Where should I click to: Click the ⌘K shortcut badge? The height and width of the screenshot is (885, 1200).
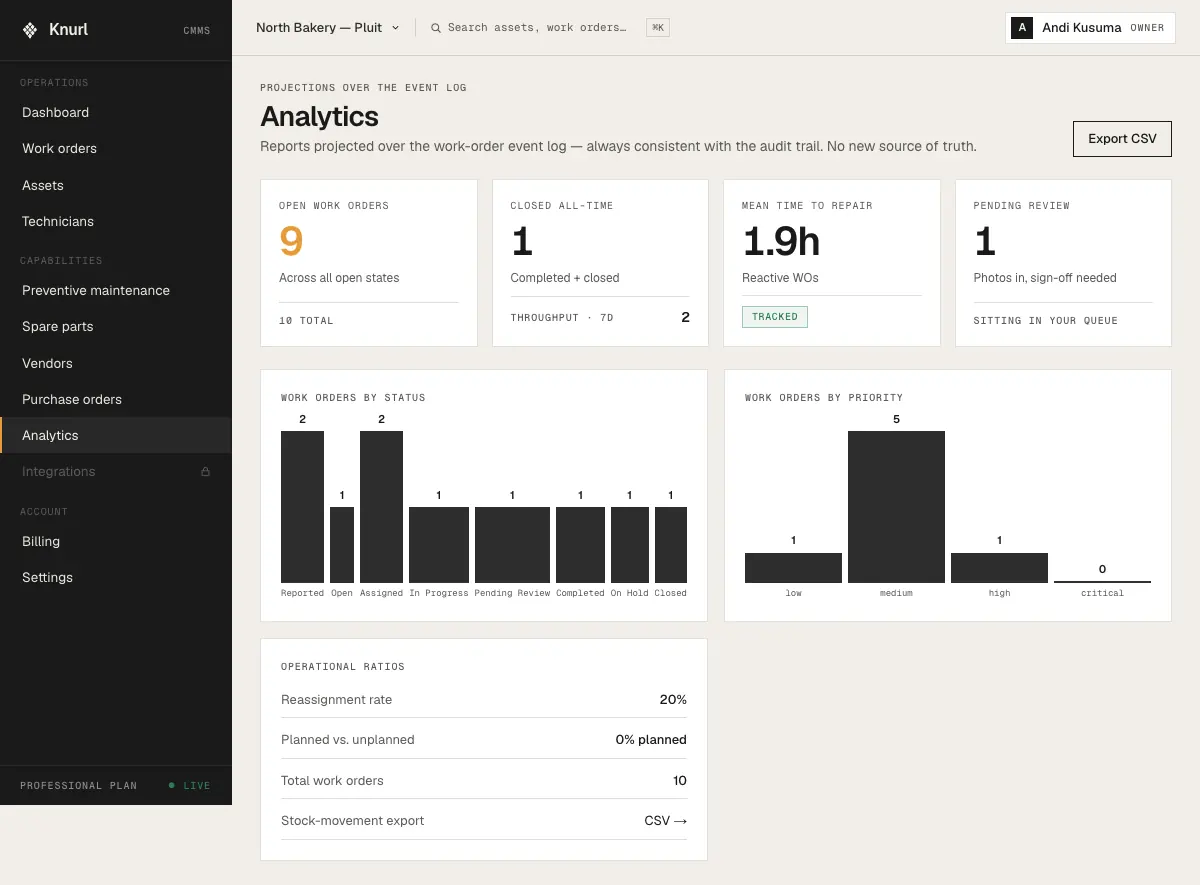point(658,28)
